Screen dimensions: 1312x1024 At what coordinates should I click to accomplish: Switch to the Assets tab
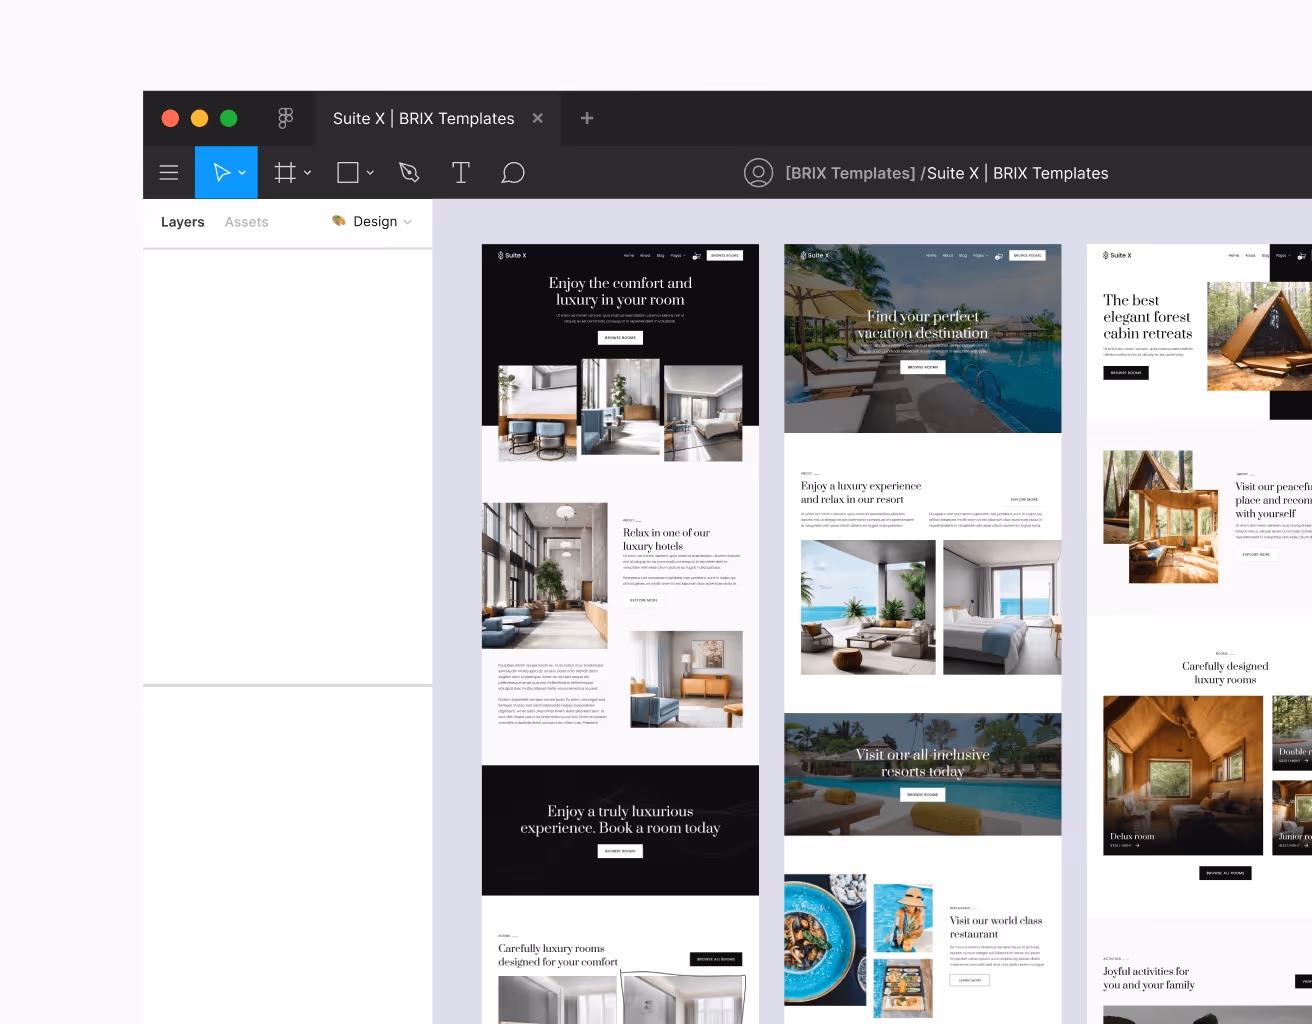tap(246, 221)
